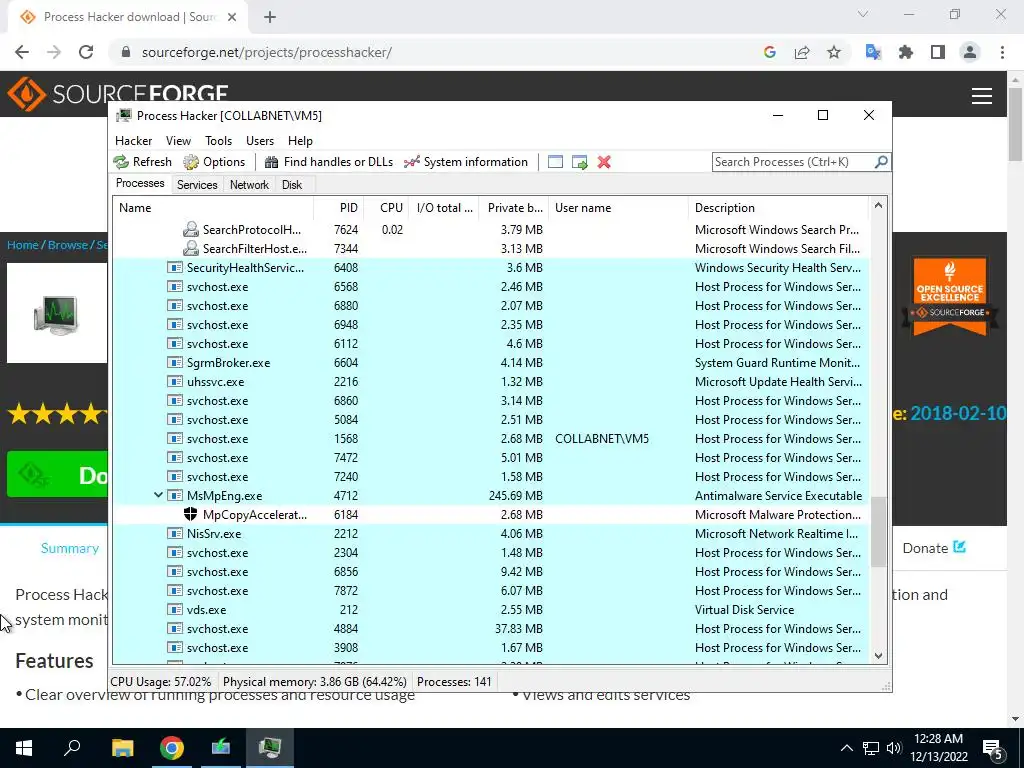This screenshot has width=1024, height=768.
Task: Bookmark this page with star icon
Action: (x=834, y=52)
